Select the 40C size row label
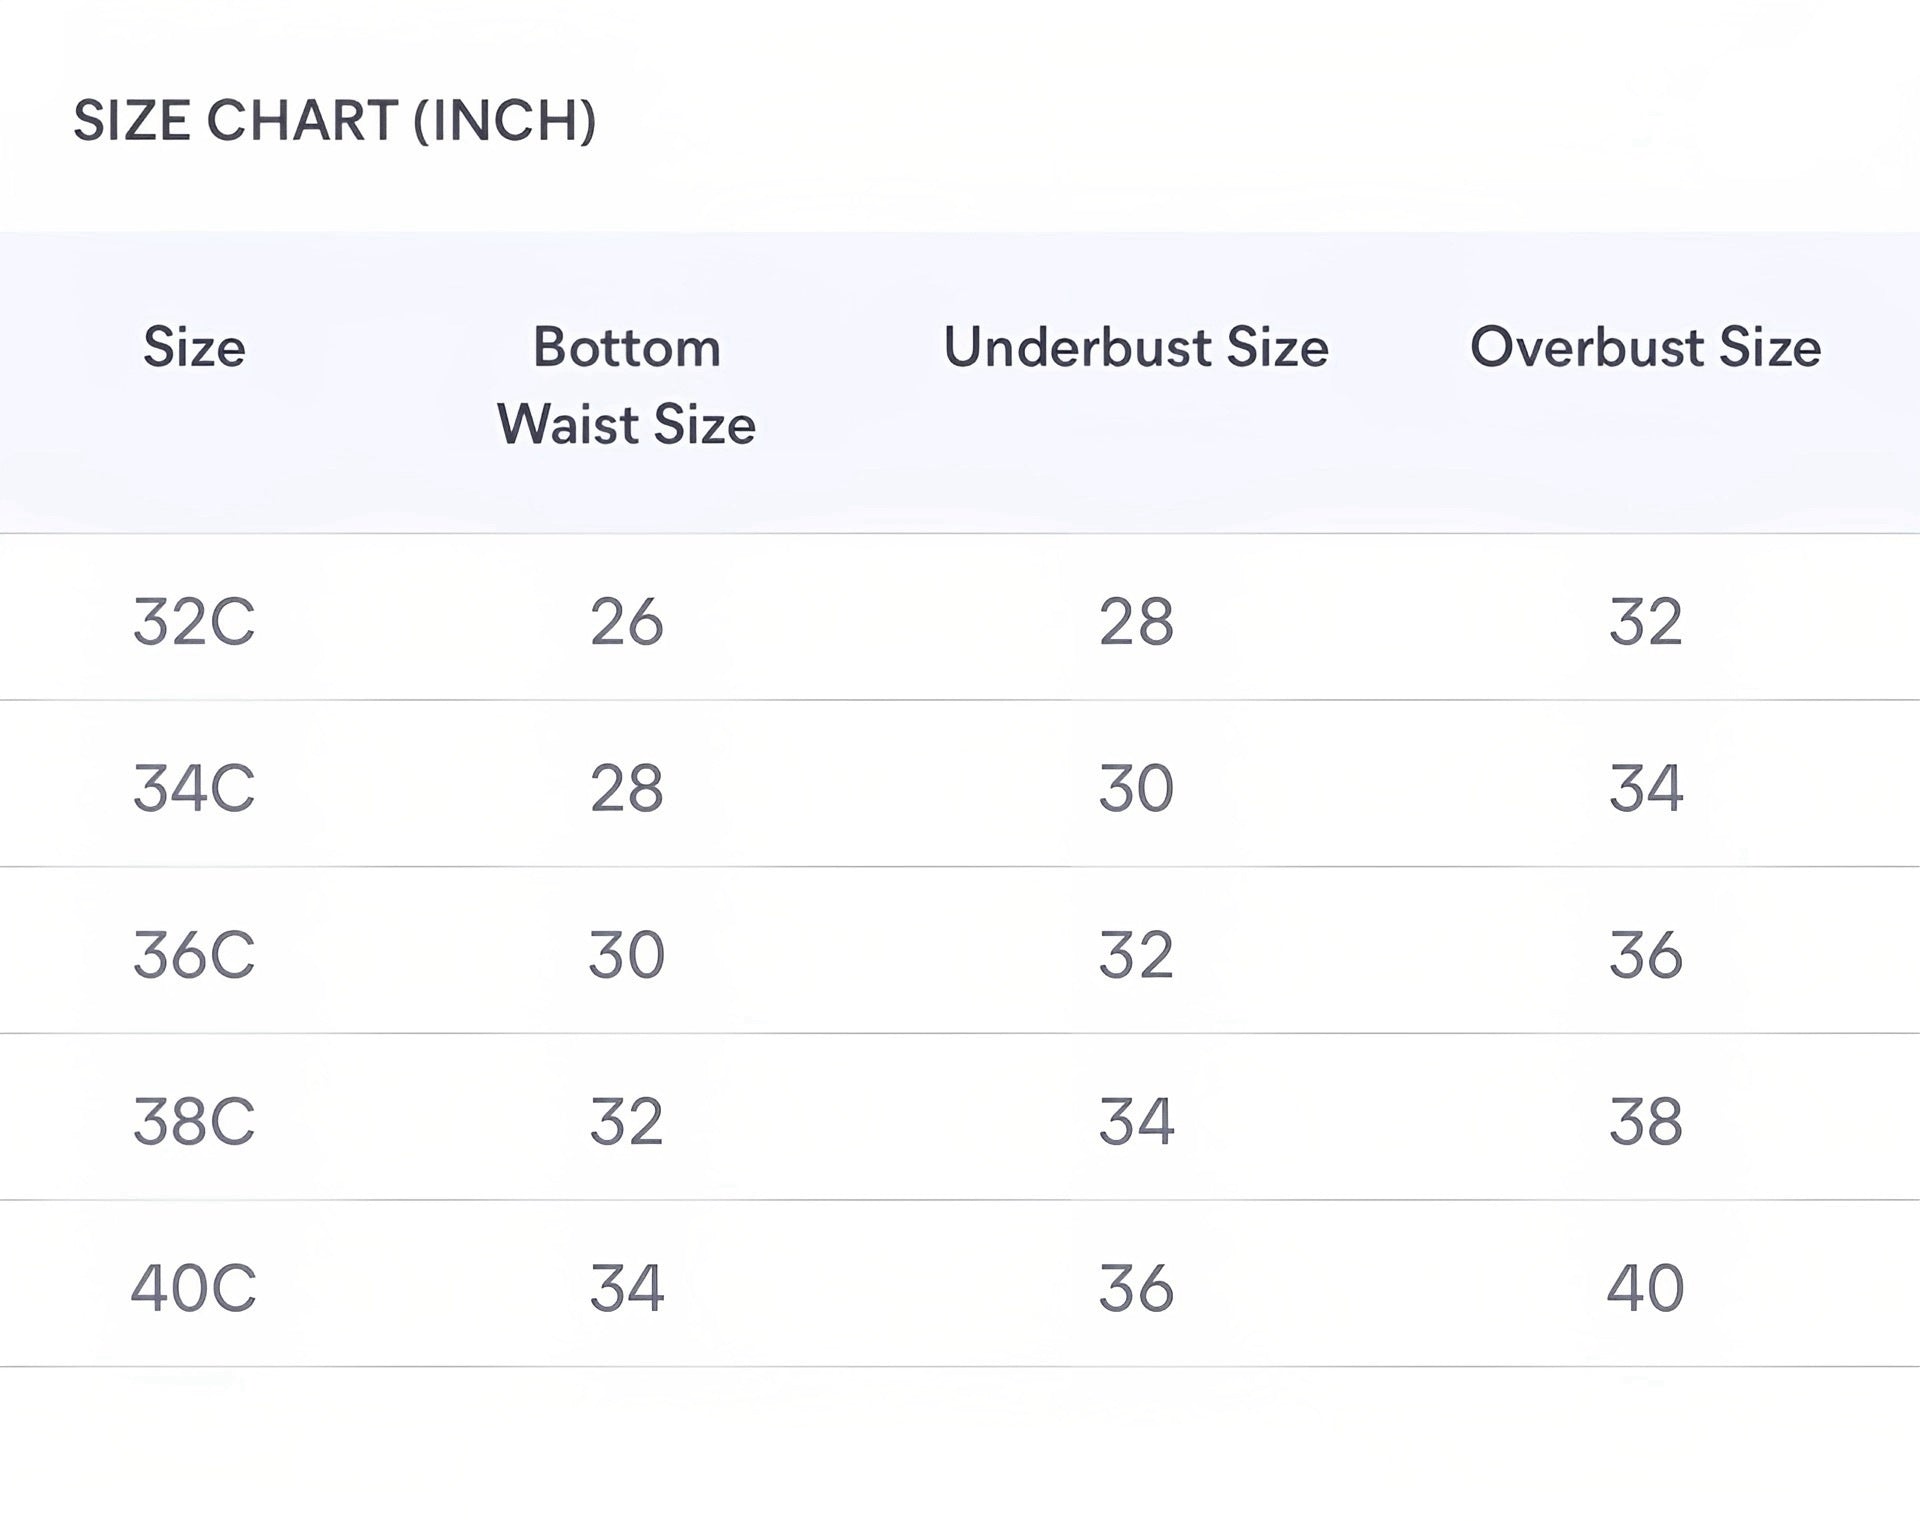The width and height of the screenshot is (1920, 1521). click(194, 1288)
